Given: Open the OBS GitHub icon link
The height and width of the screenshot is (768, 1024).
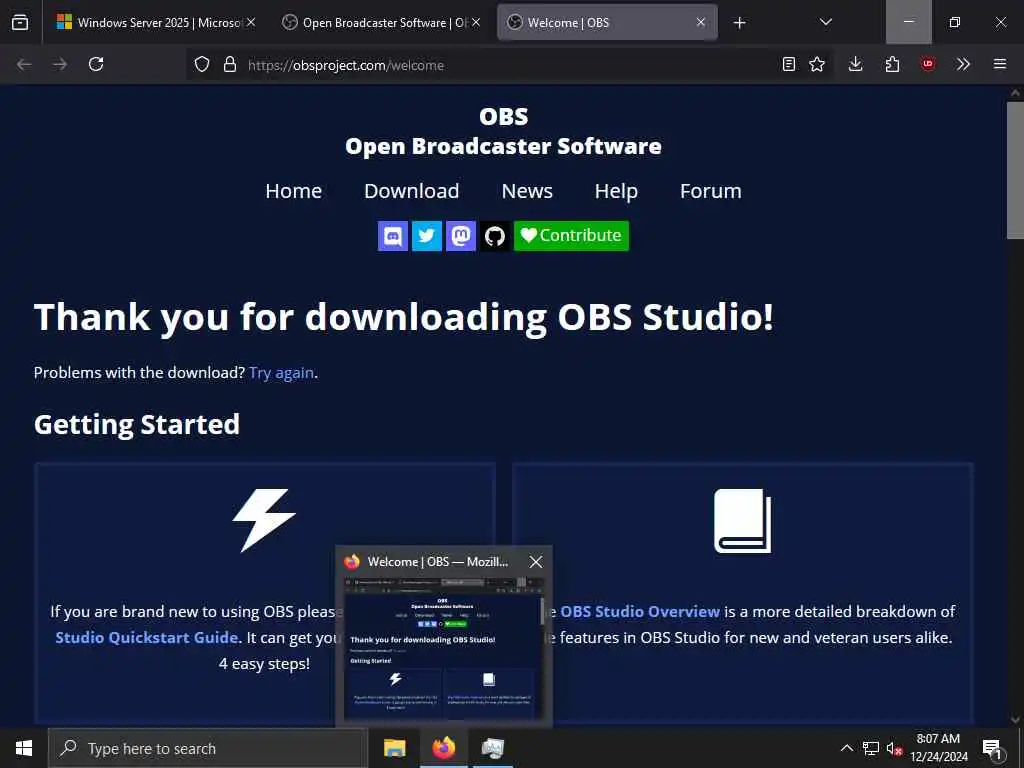Looking at the screenshot, I should pos(494,236).
